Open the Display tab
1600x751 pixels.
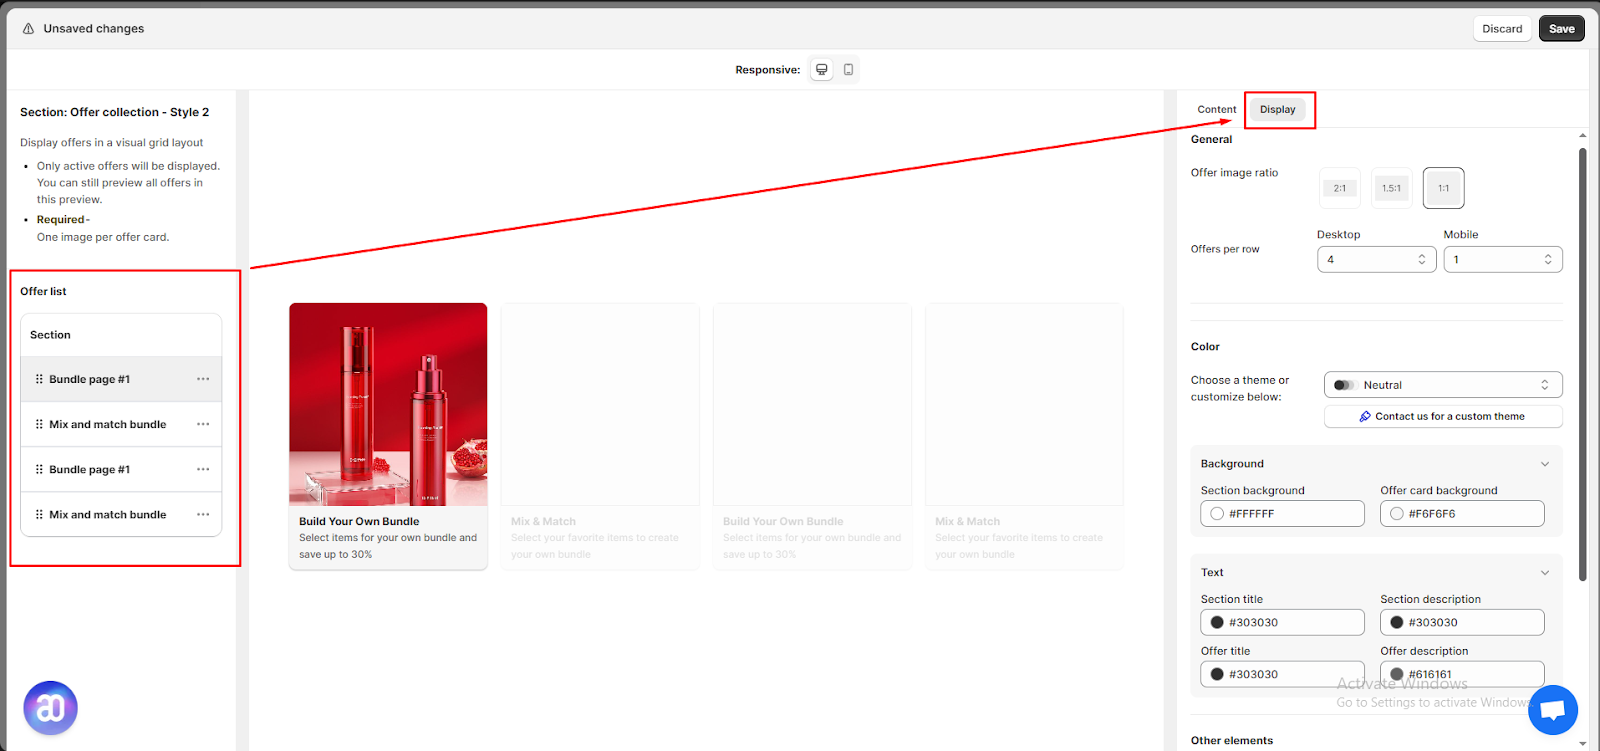(1277, 110)
